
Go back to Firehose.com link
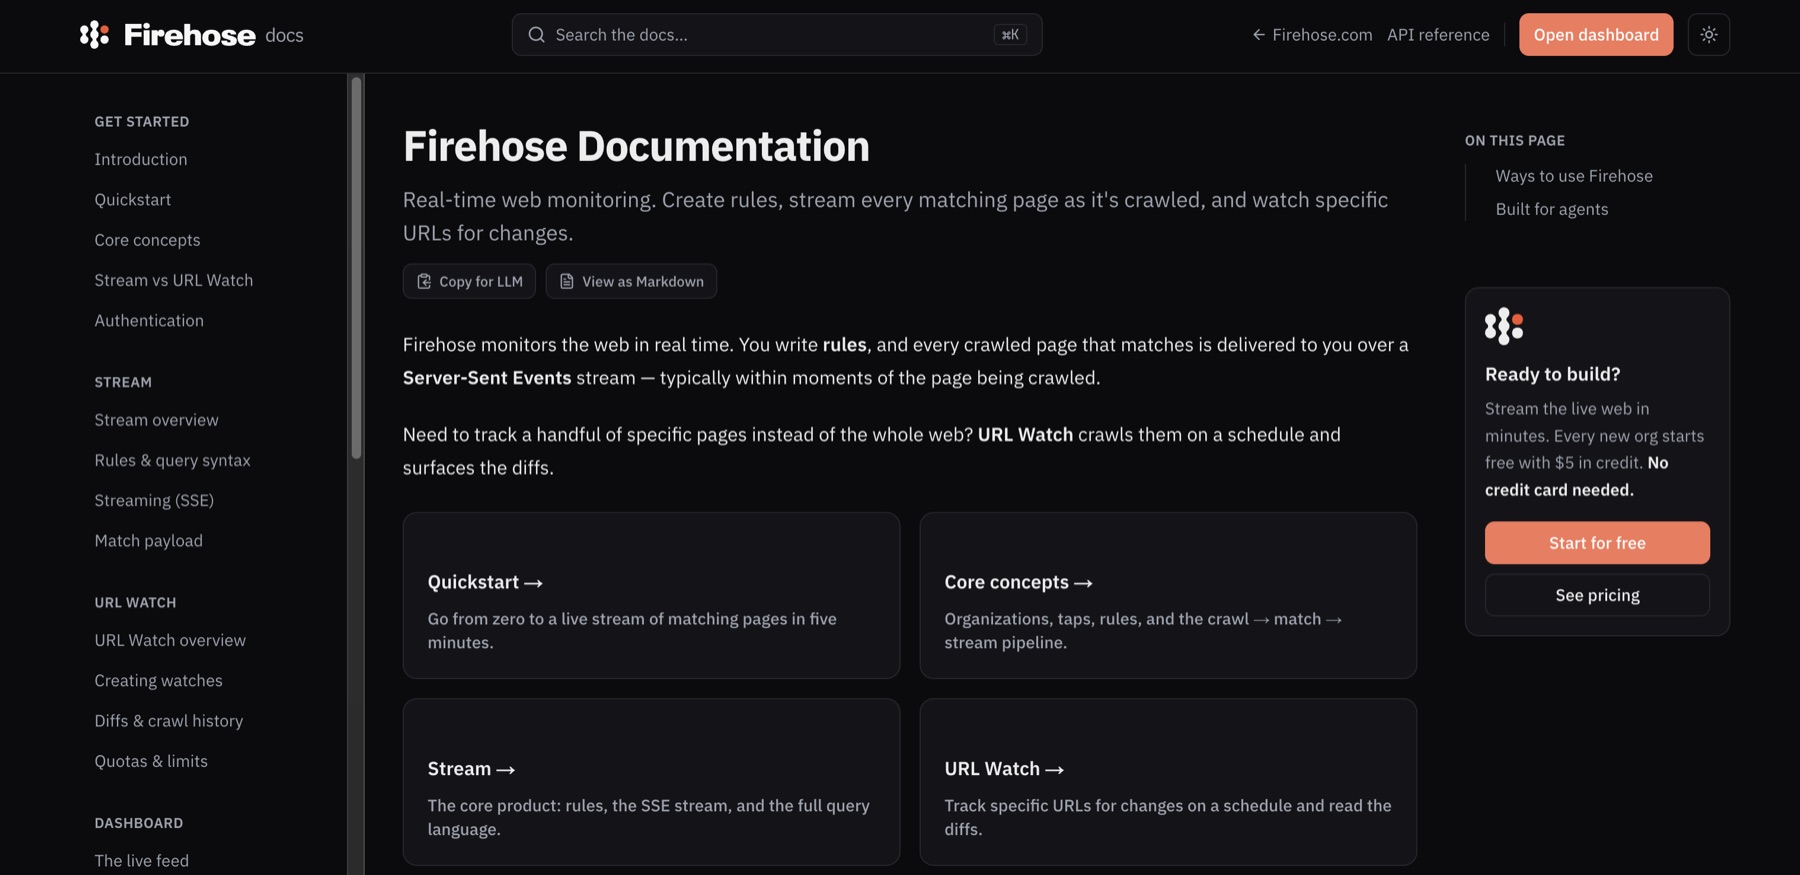point(1312,35)
